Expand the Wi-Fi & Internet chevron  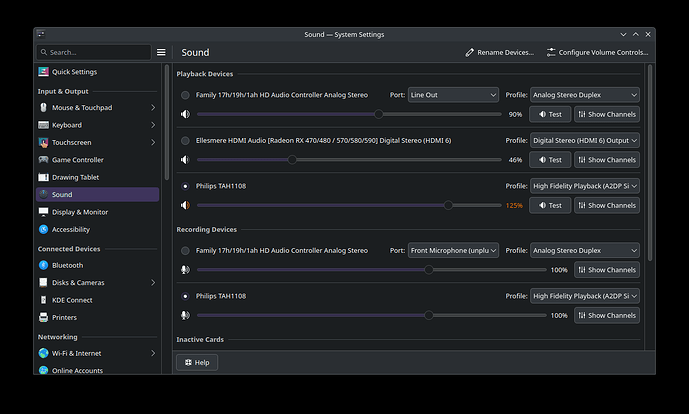(x=153, y=353)
